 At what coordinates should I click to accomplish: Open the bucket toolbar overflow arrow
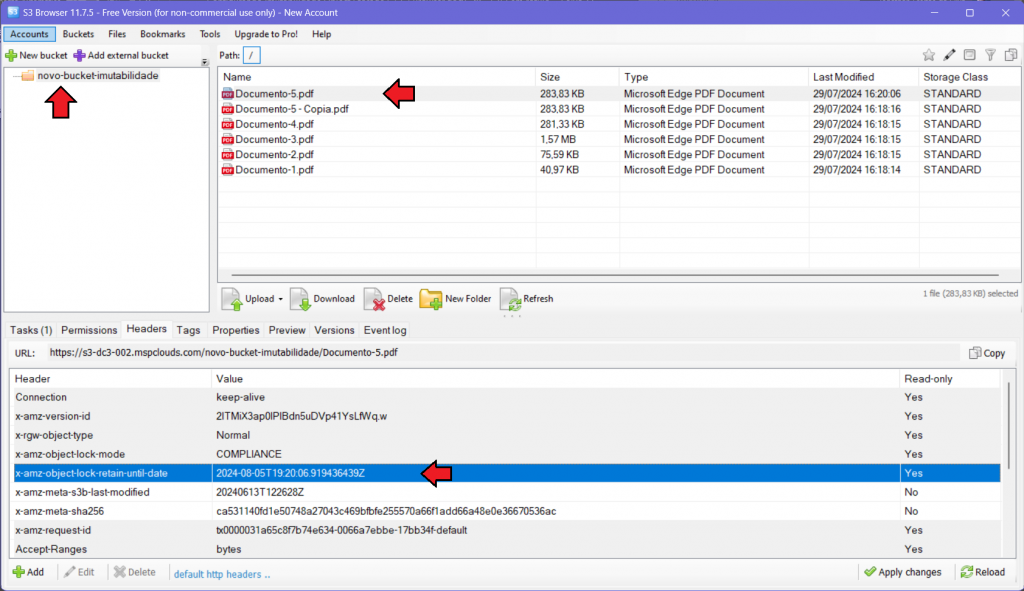[x=204, y=62]
